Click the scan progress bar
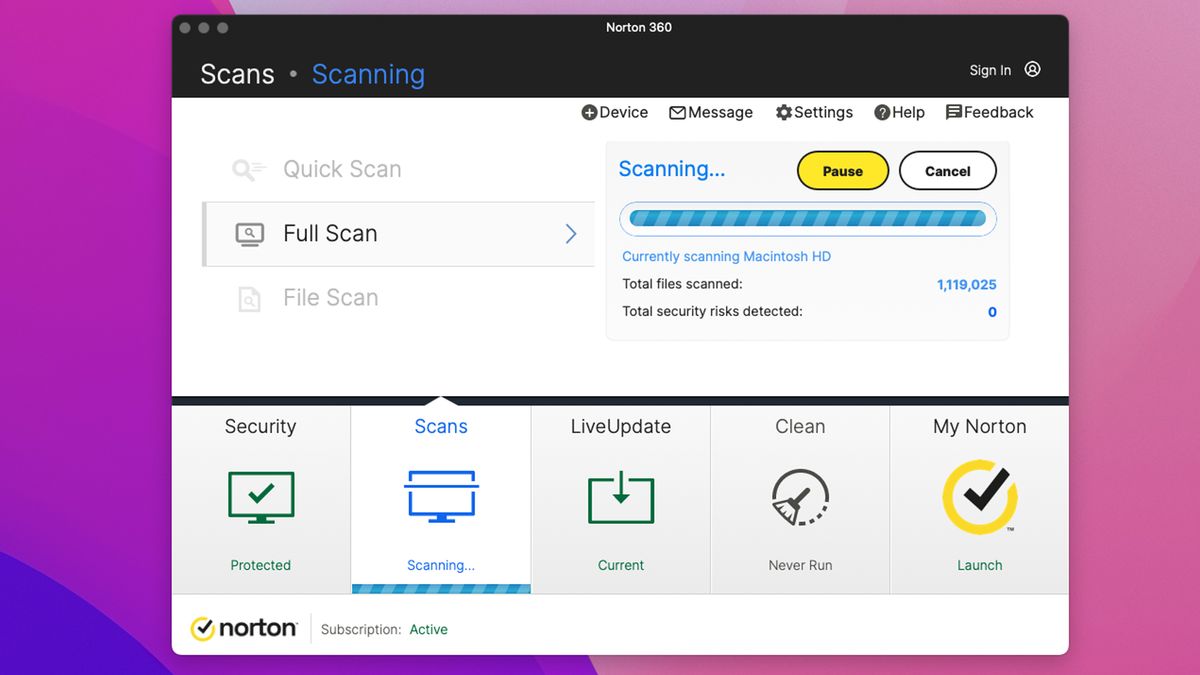The width and height of the screenshot is (1200, 675). pos(807,219)
